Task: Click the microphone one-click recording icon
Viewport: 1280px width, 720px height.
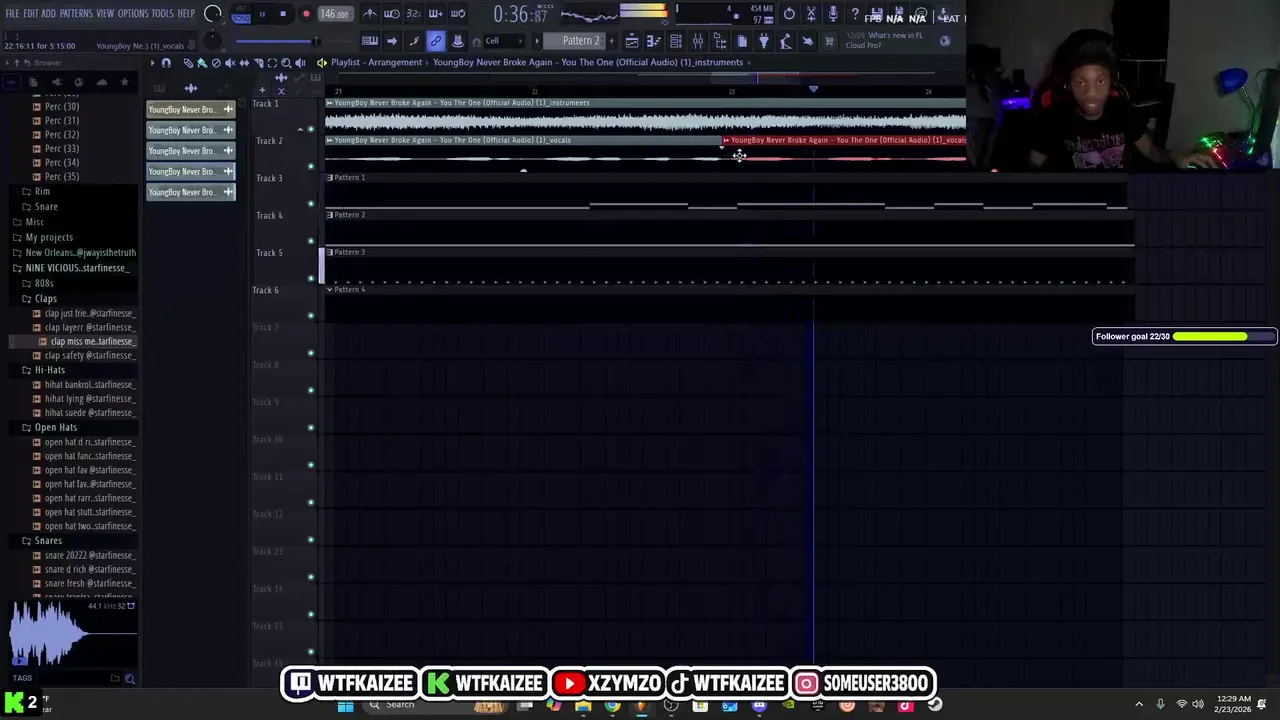Action: pos(832,14)
